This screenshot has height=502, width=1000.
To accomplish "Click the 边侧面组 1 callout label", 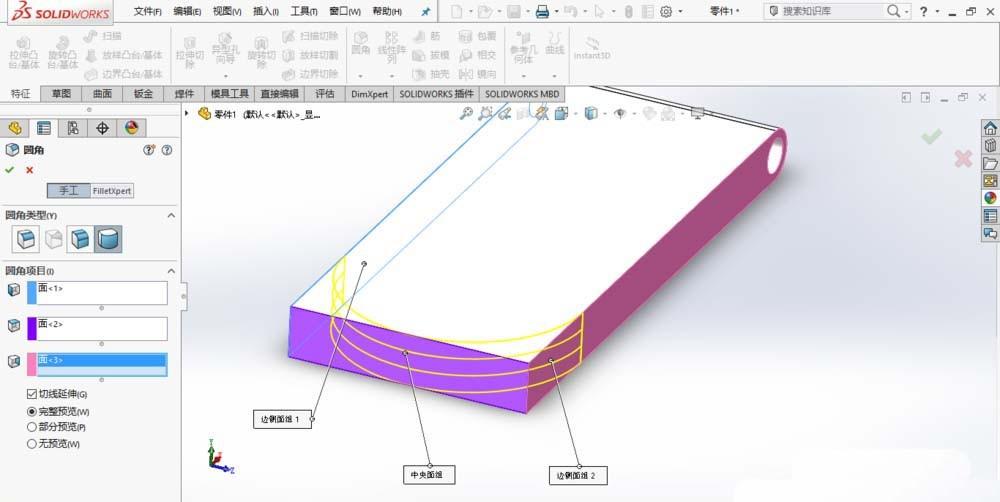I will click(x=282, y=419).
